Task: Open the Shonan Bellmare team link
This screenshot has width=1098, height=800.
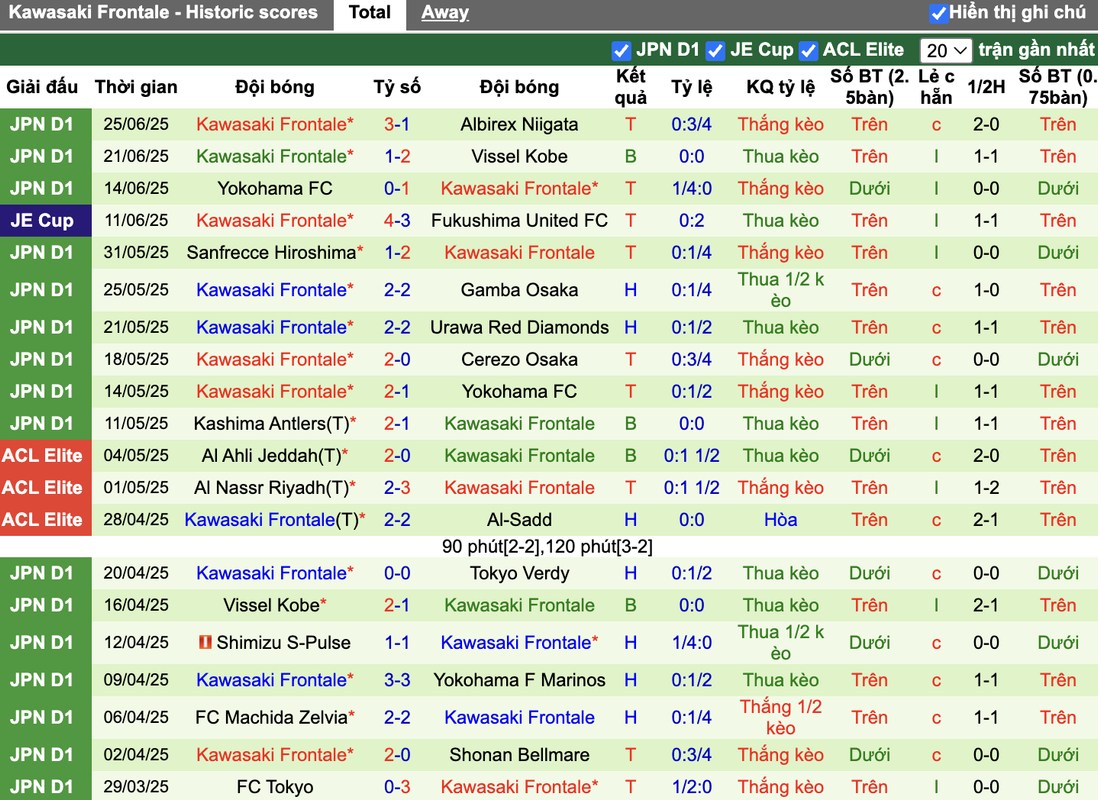Action: (520, 754)
